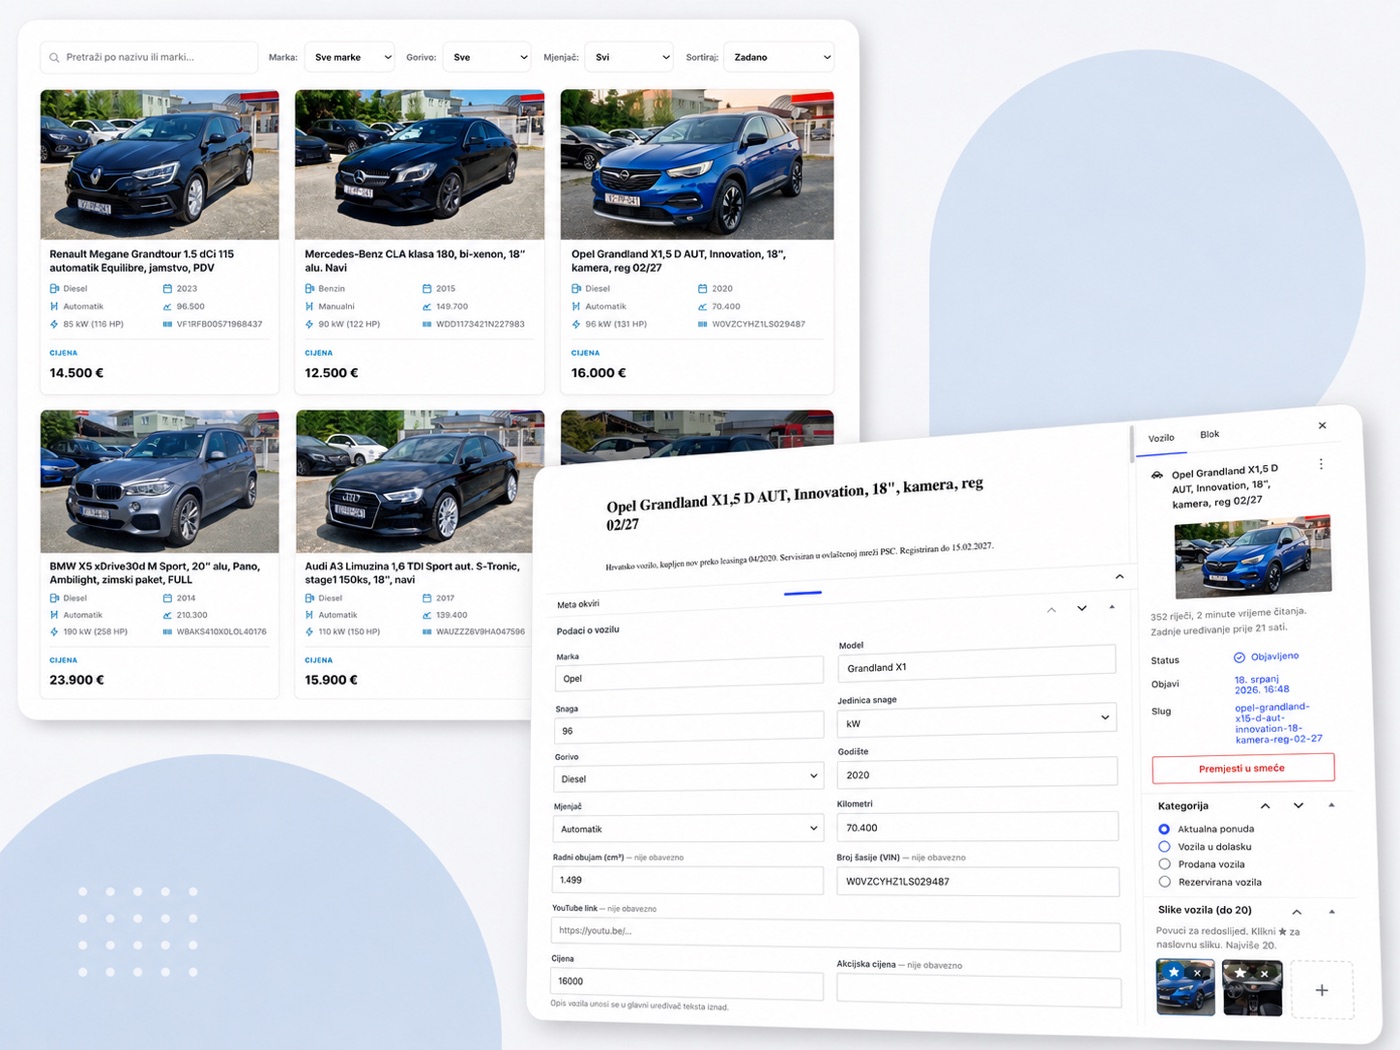Click the calendar icon on the Audi A3 card
The image size is (1400, 1050).
tap(427, 598)
